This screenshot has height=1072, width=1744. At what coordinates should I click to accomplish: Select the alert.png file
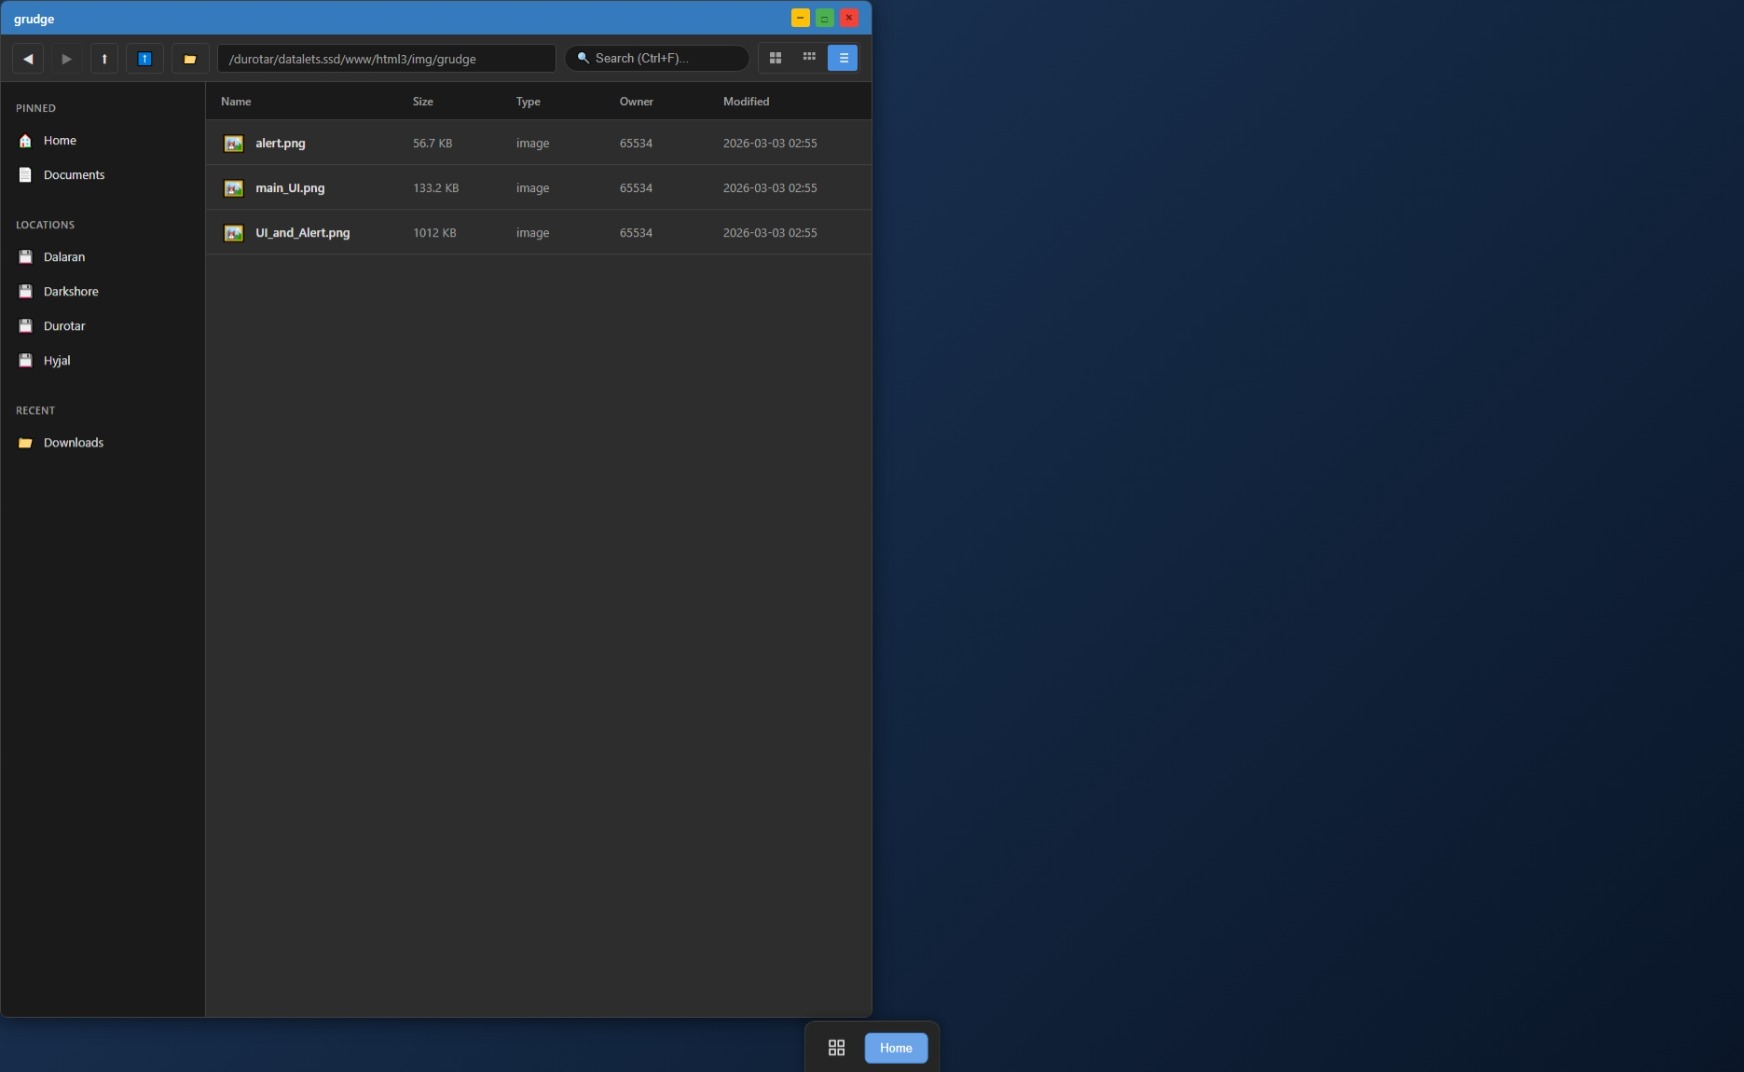tap(280, 143)
